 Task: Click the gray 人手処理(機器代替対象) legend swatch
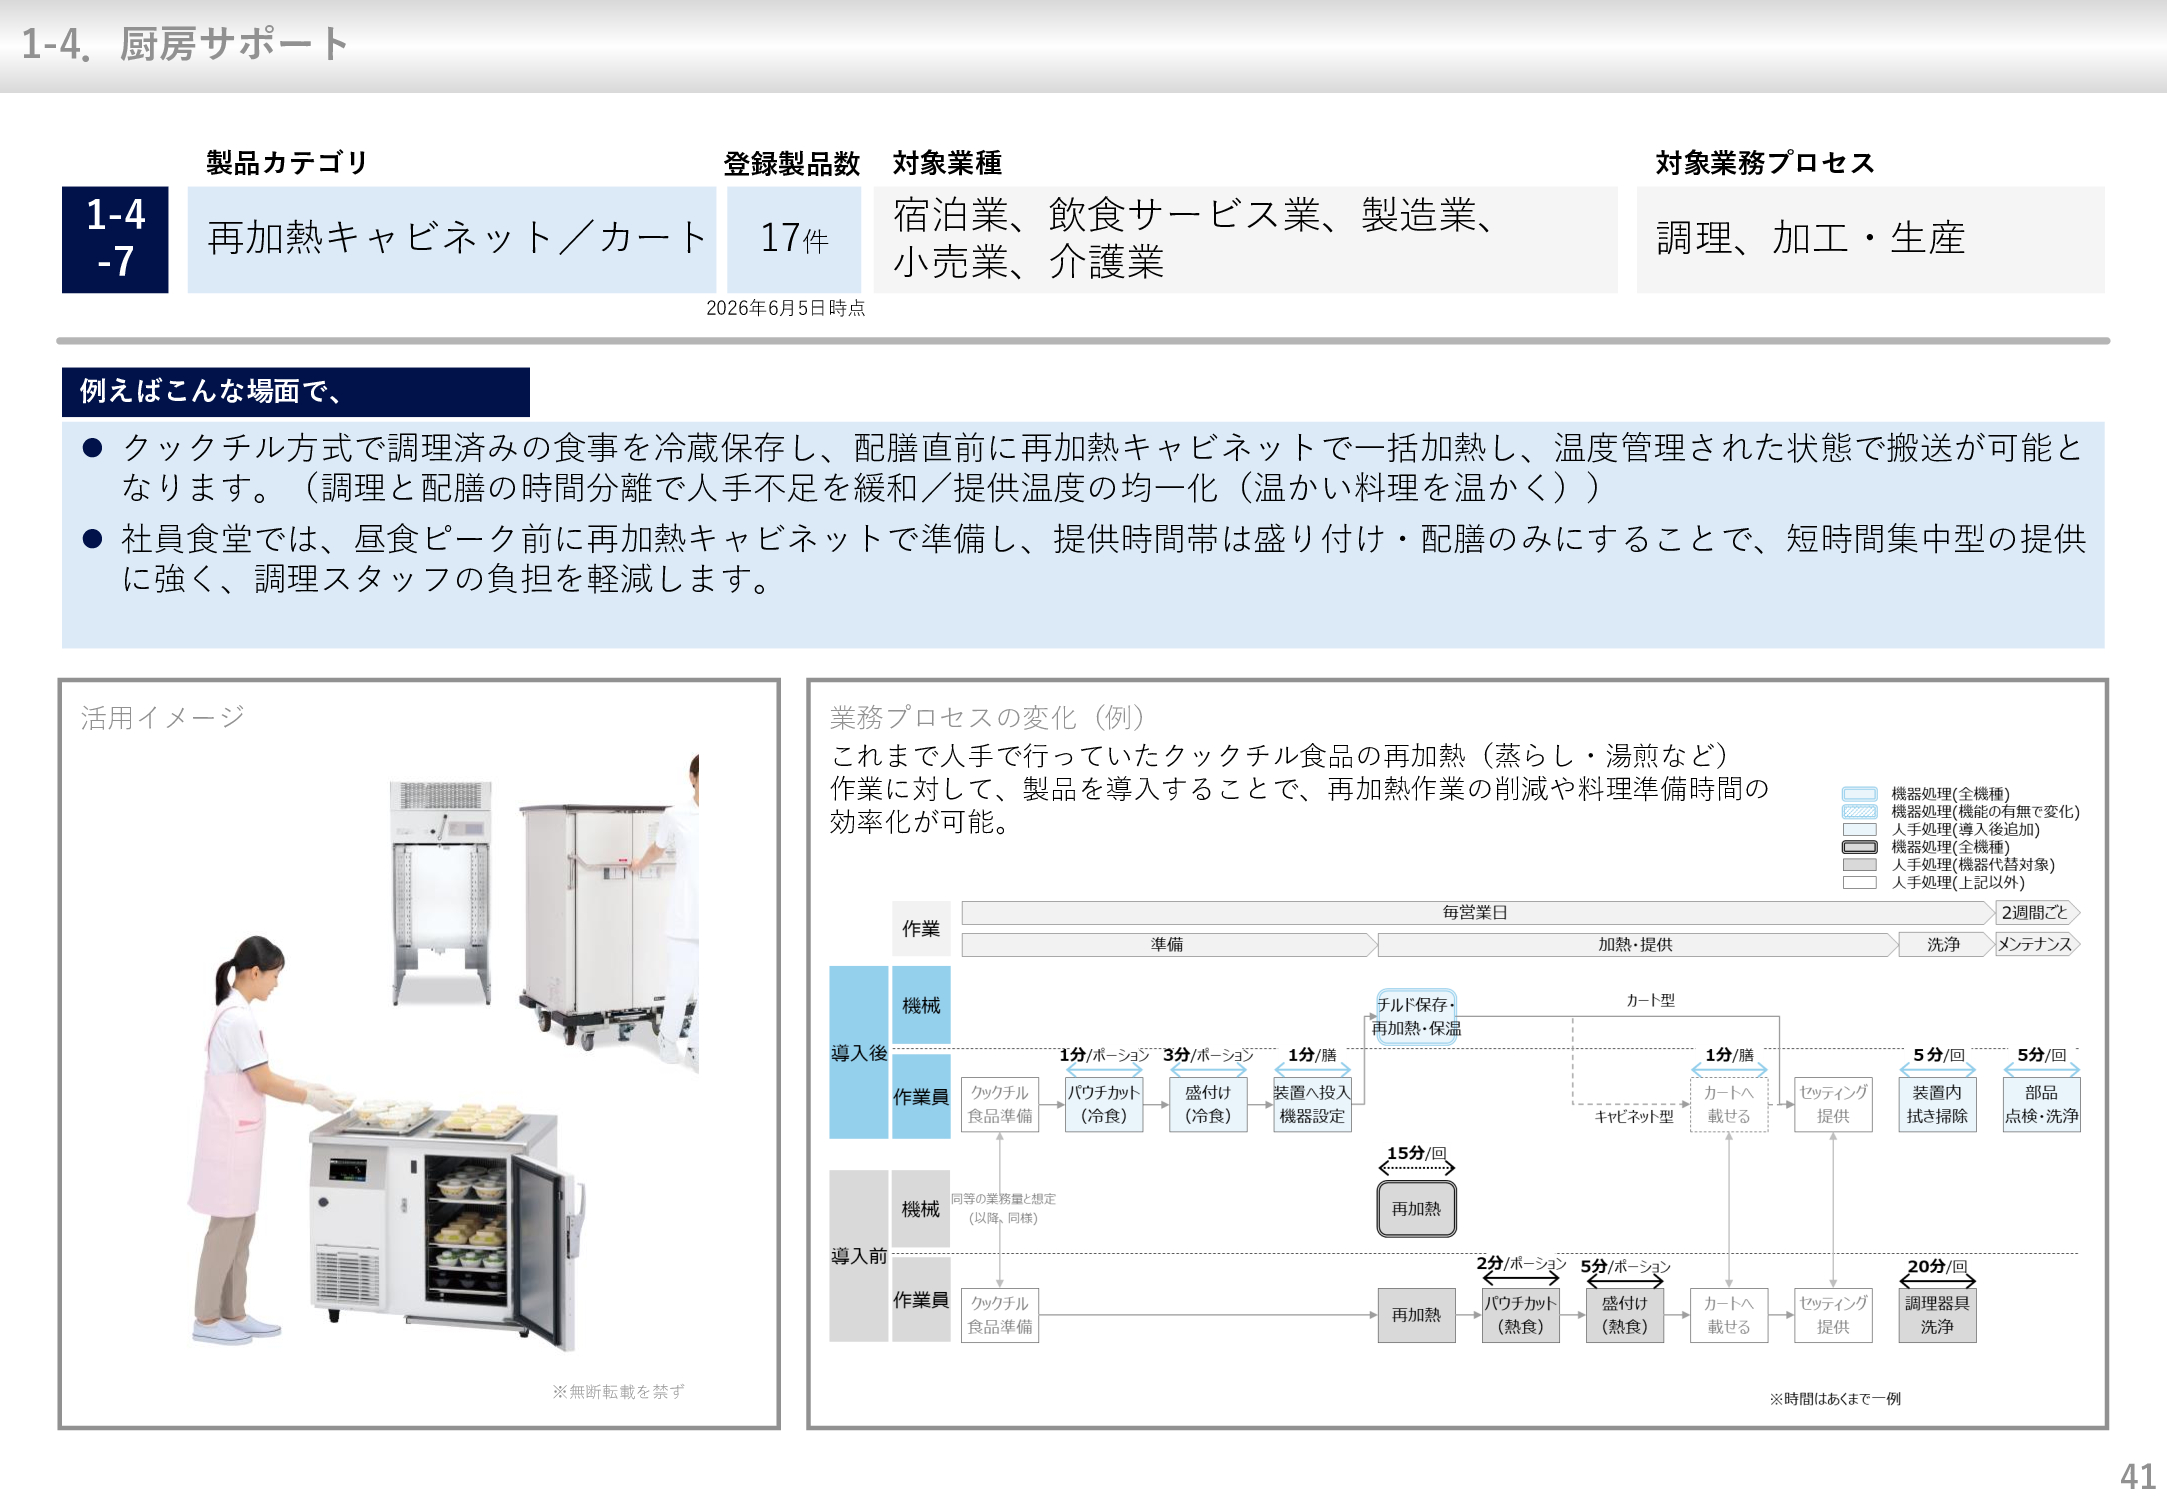[1859, 865]
